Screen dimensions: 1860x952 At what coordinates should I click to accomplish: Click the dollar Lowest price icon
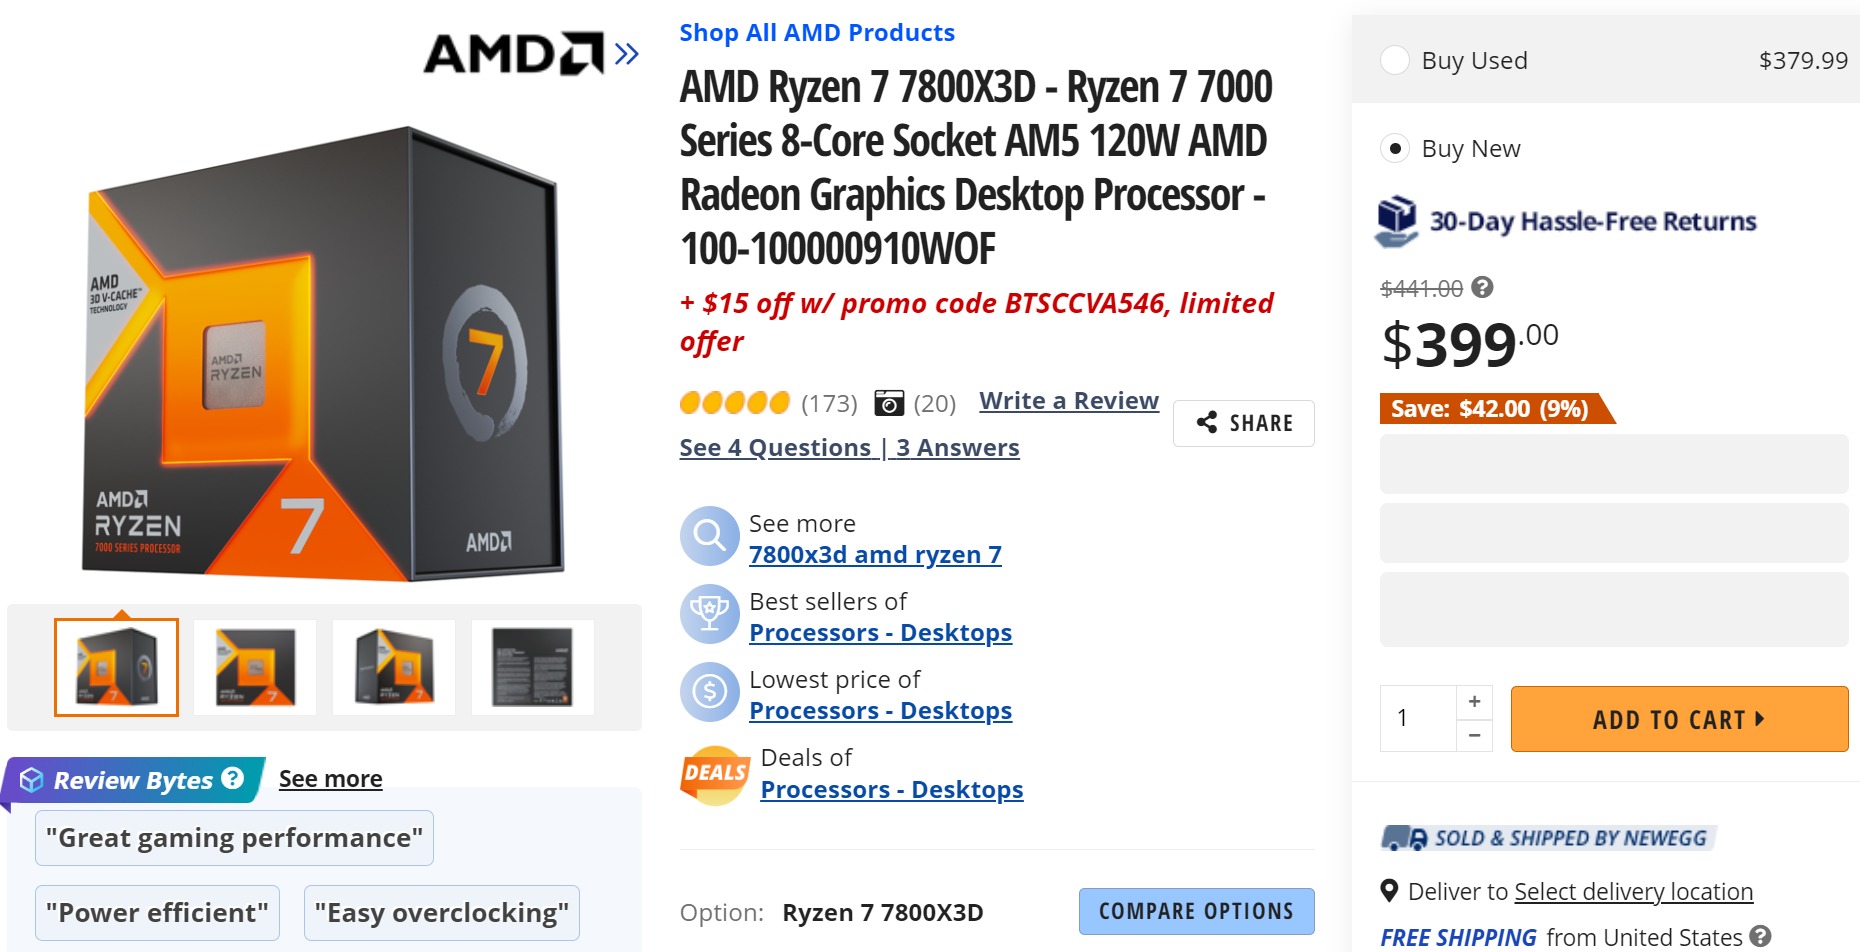click(709, 692)
